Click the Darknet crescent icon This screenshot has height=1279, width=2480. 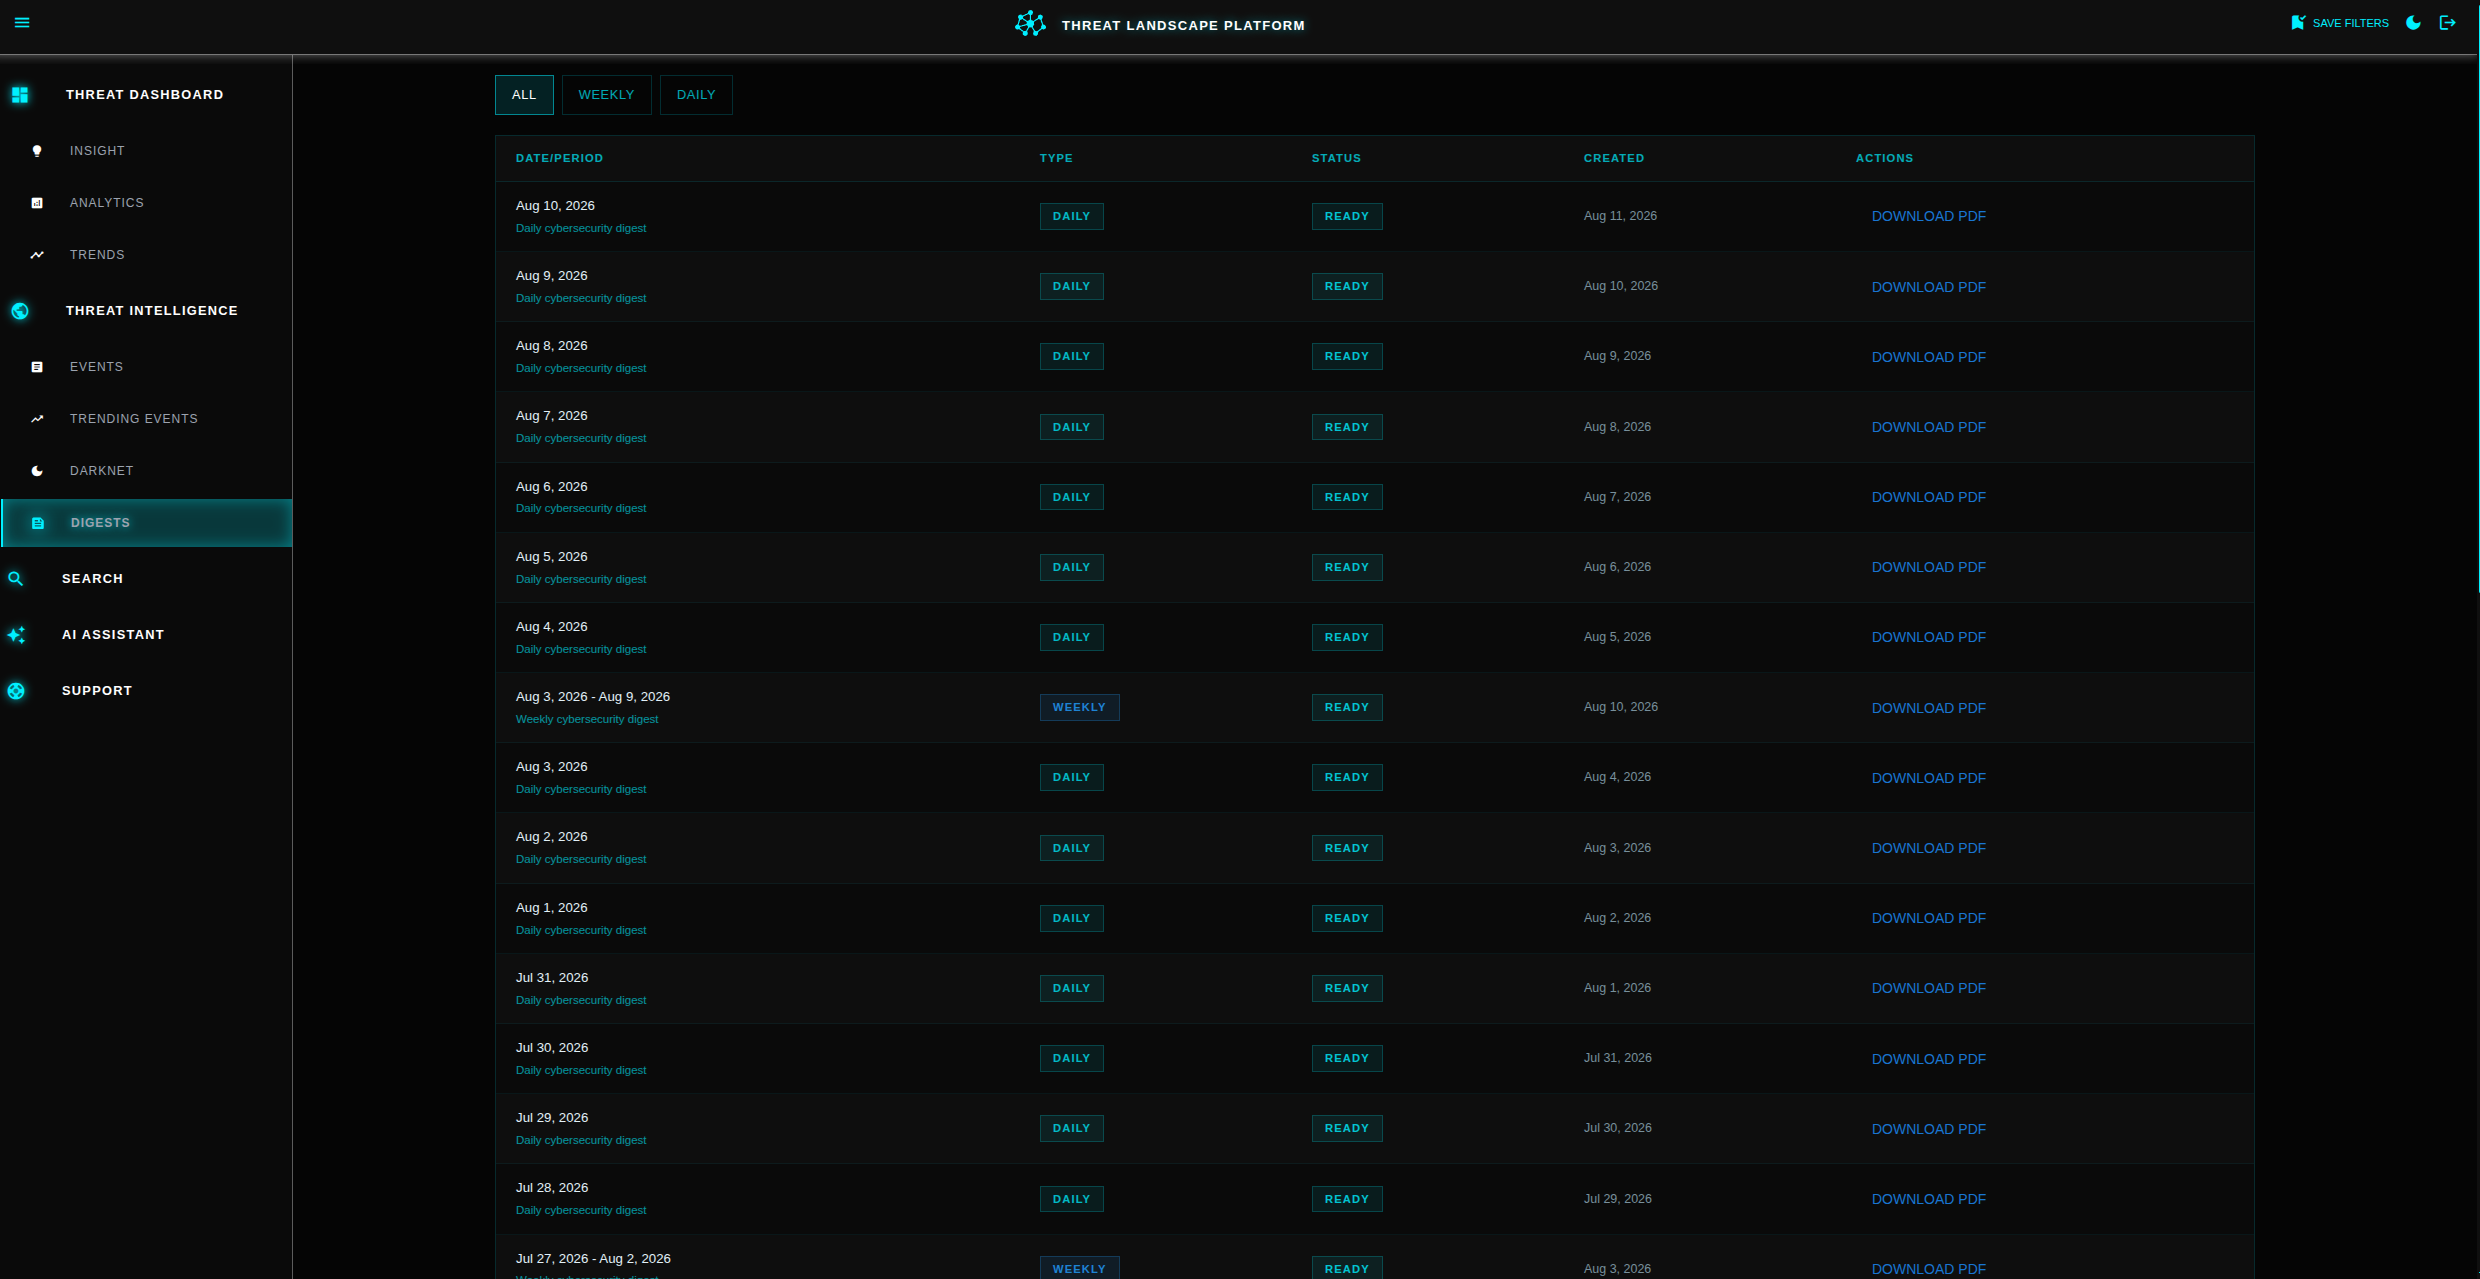[x=37, y=471]
